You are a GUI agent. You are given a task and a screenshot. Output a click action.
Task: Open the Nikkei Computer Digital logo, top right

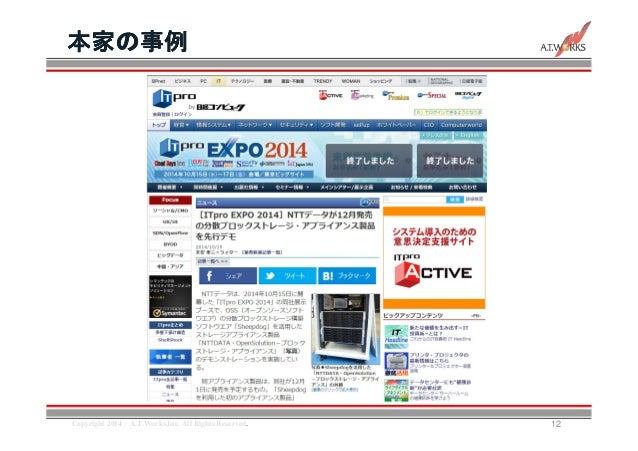click(x=468, y=95)
